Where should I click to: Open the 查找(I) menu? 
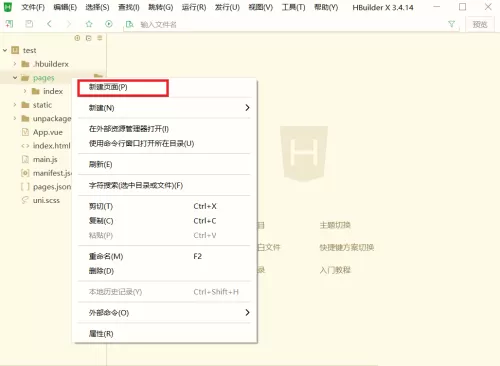coord(129,7)
